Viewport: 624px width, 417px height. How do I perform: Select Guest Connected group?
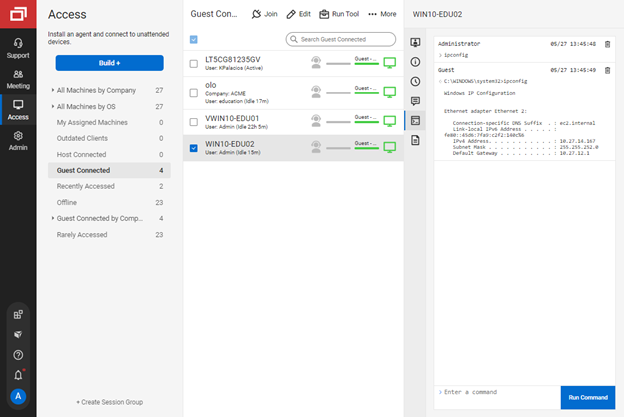[x=109, y=170]
